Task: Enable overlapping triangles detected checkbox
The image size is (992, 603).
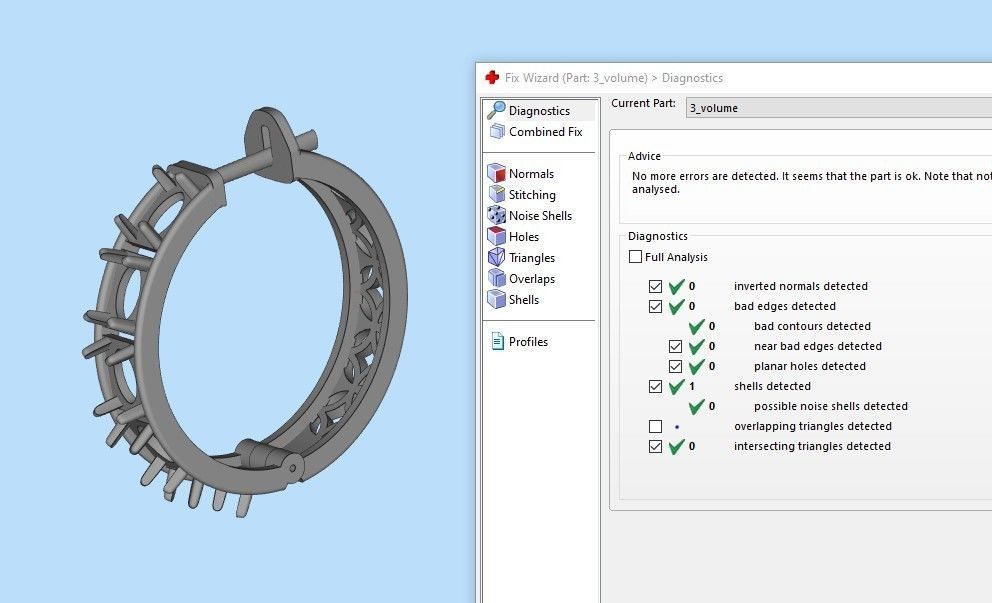Action: [655, 426]
